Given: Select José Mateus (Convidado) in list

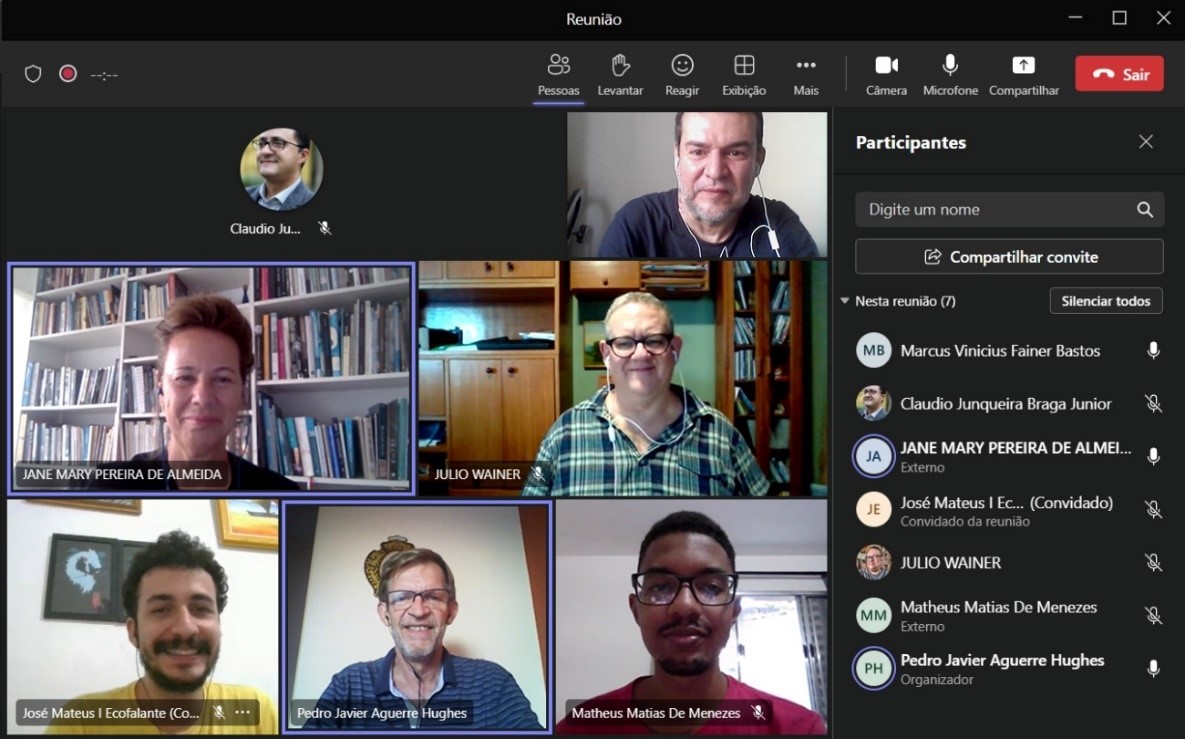Looking at the screenshot, I should tap(1009, 510).
